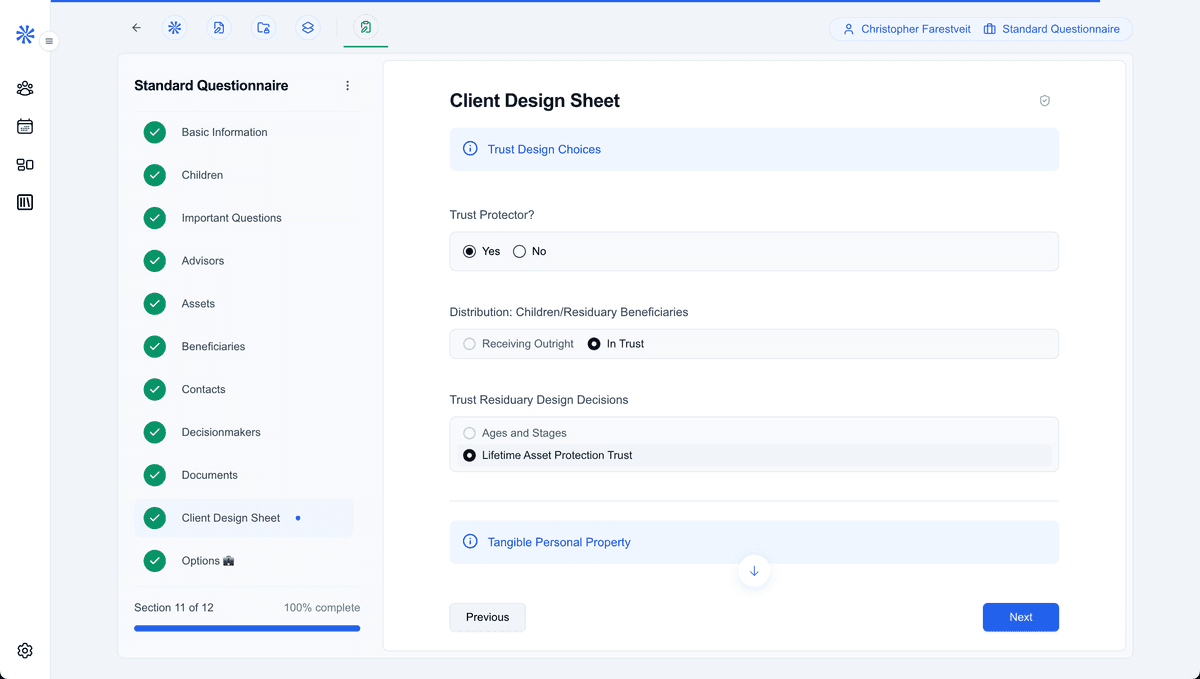The width and height of the screenshot is (1200, 679).
Task: Click the section completion progress bar
Action: point(247,628)
